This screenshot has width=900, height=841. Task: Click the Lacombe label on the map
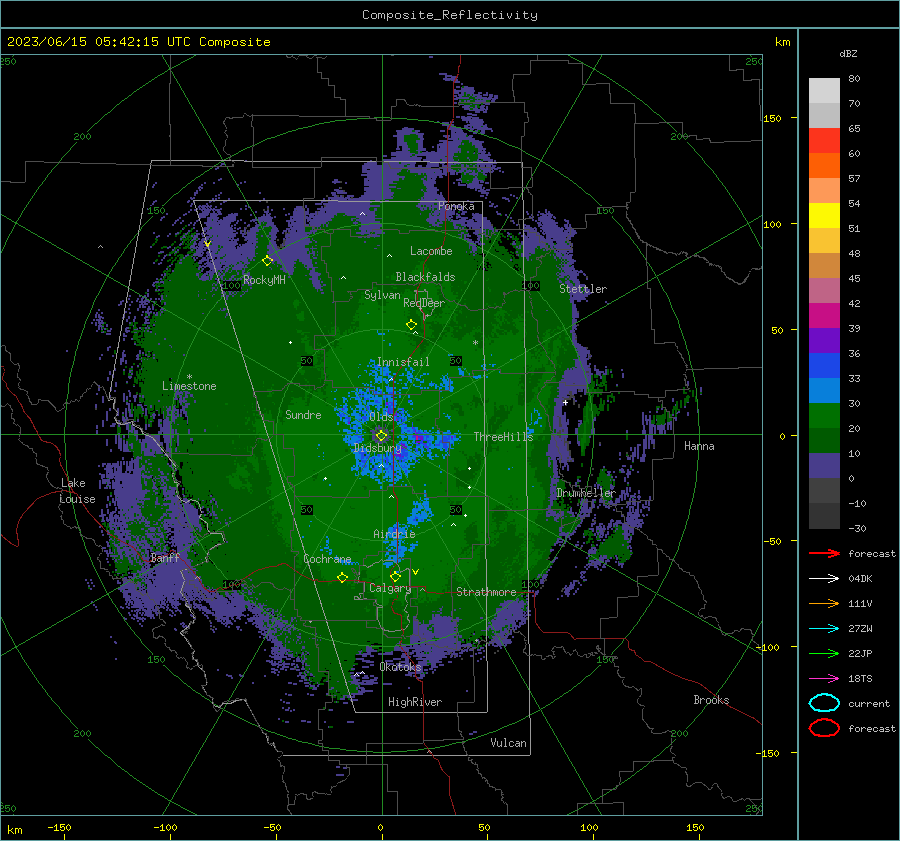coord(431,251)
